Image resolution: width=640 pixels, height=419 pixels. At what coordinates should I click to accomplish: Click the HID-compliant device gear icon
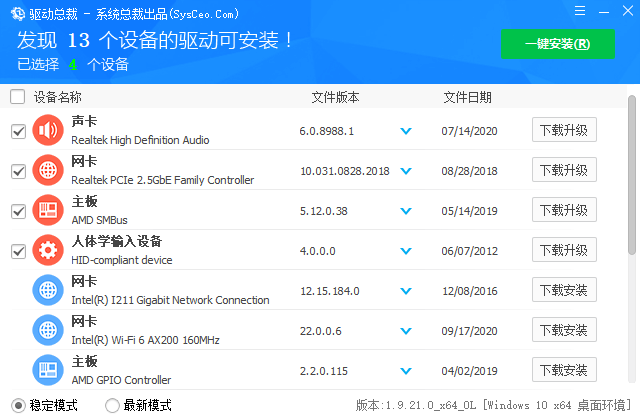pos(48,250)
